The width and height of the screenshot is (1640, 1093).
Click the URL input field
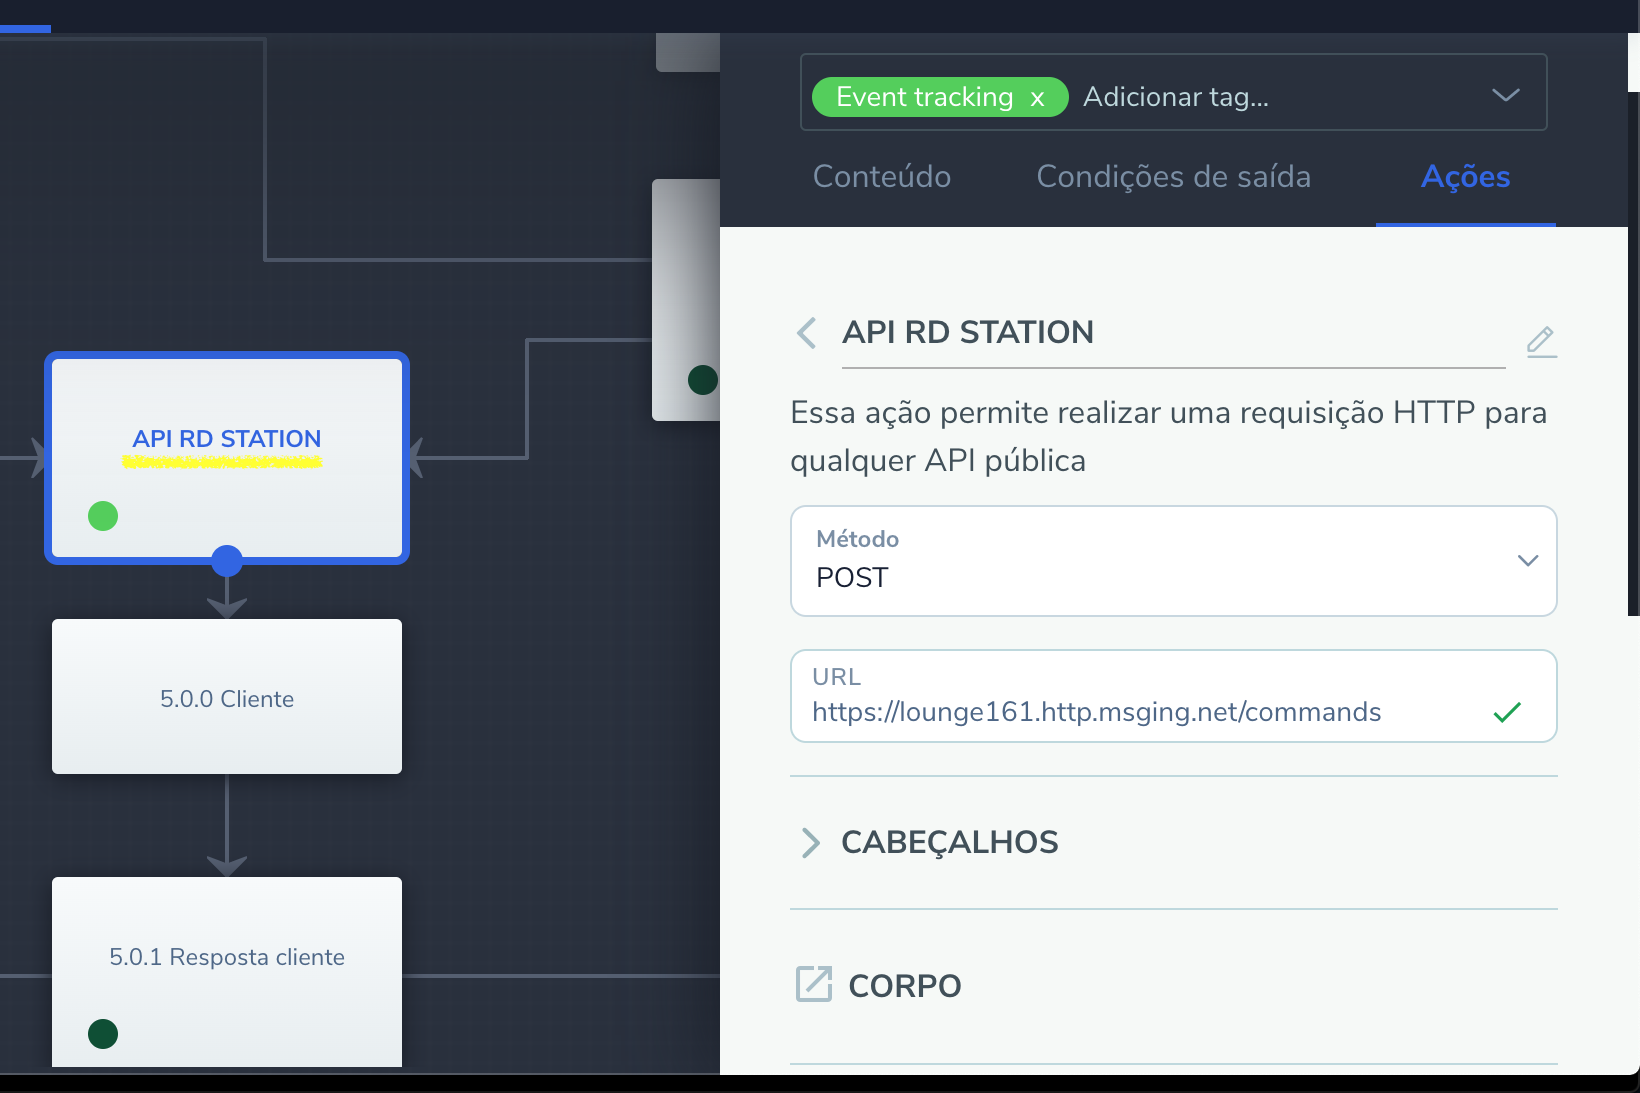(1173, 696)
